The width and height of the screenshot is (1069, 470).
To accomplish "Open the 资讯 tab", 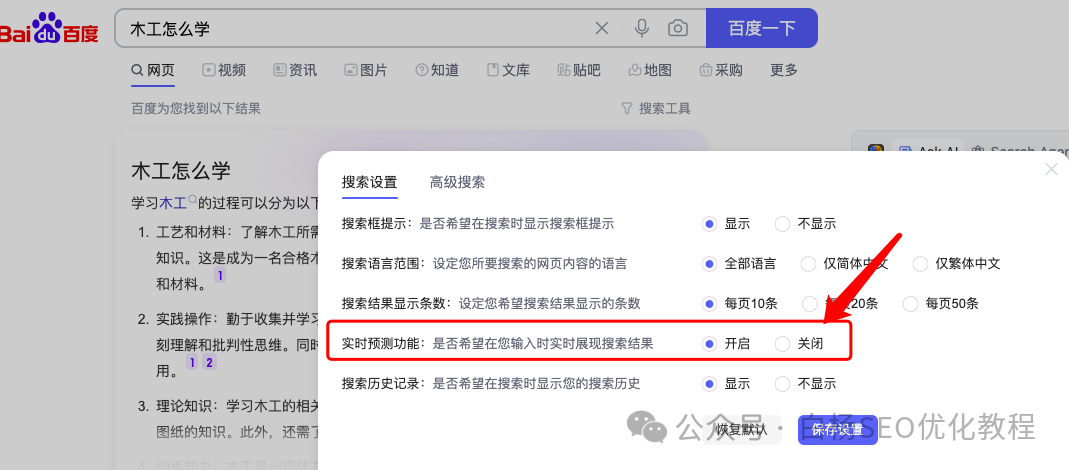I will pos(295,70).
